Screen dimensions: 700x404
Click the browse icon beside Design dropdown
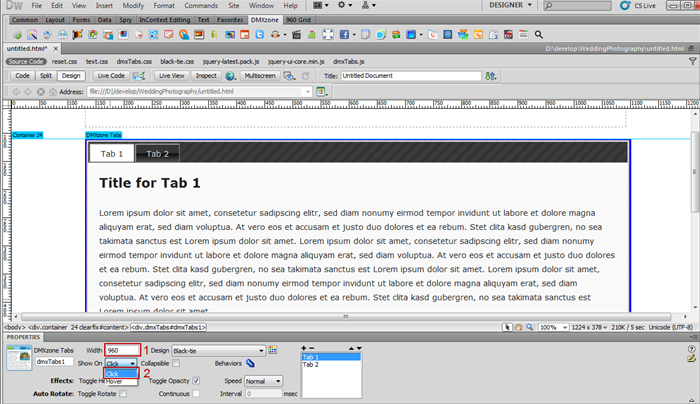click(x=272, y=350)
